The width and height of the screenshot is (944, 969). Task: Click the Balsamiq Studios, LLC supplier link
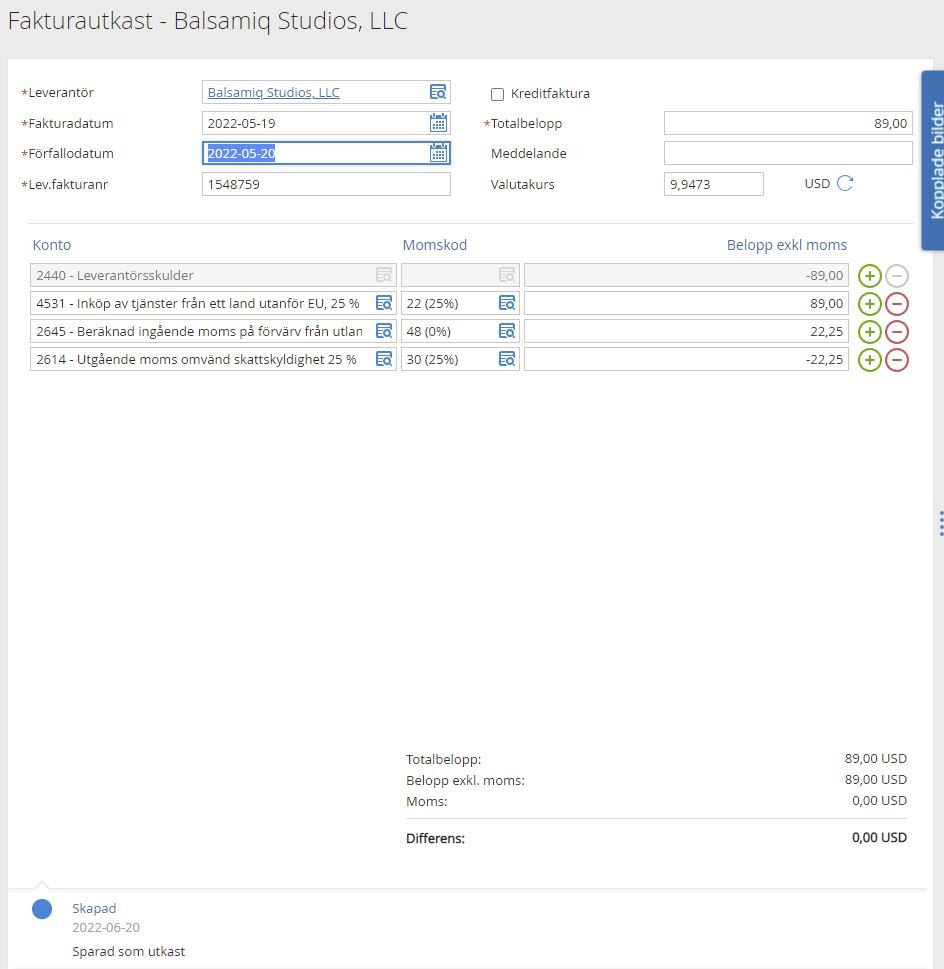coord(273,92)
